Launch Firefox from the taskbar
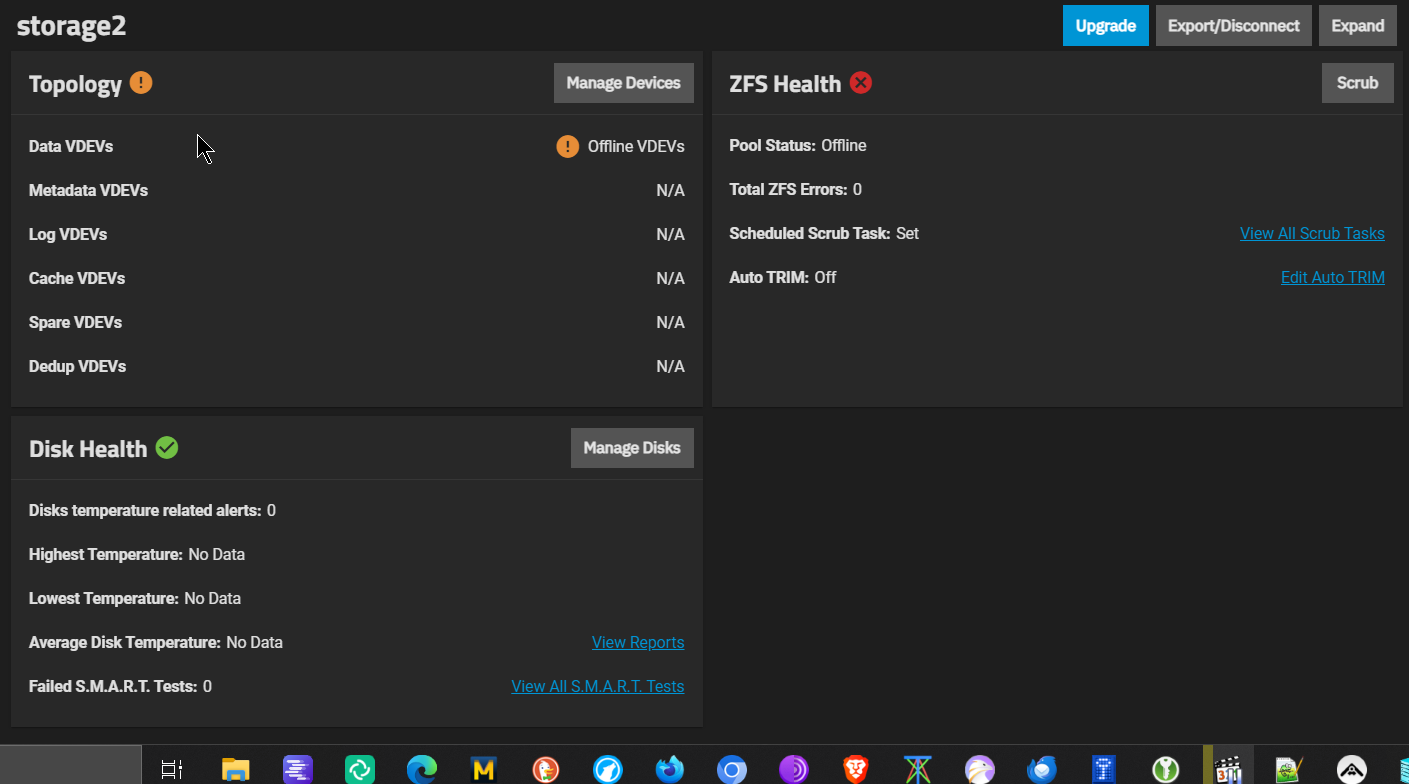The image size is (1409, 784). pos(670,769)
